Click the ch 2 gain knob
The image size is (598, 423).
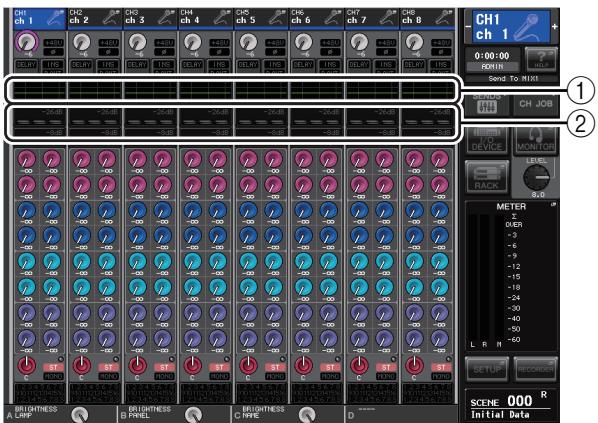coord(81,42)
